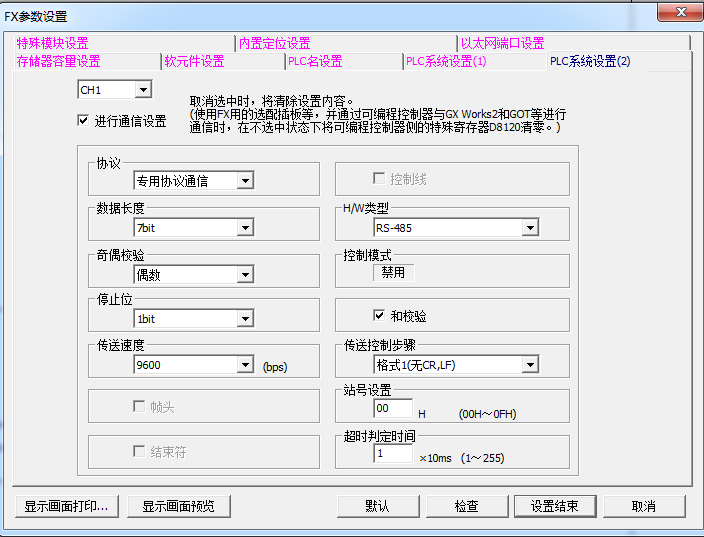Switch to the 特殊模块设置 tab
The height and width of the screenshot is (537, 704).
(53, 43)
